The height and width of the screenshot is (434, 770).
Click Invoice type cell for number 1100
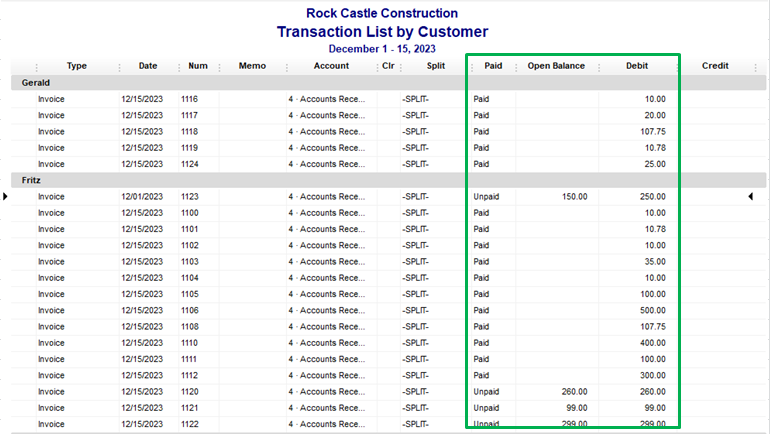(x=51, y=213)
